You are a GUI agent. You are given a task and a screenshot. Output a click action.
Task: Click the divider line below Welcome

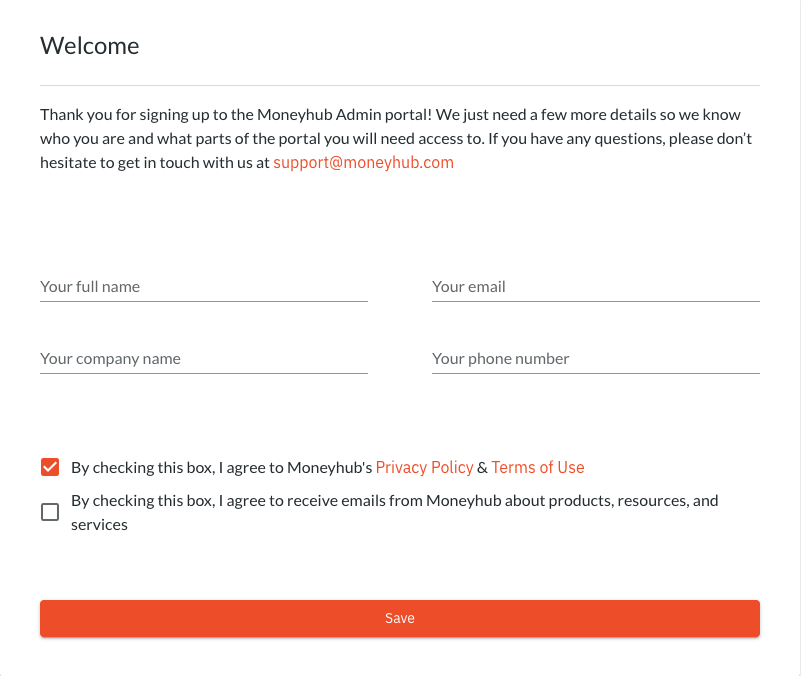[400, 85]
